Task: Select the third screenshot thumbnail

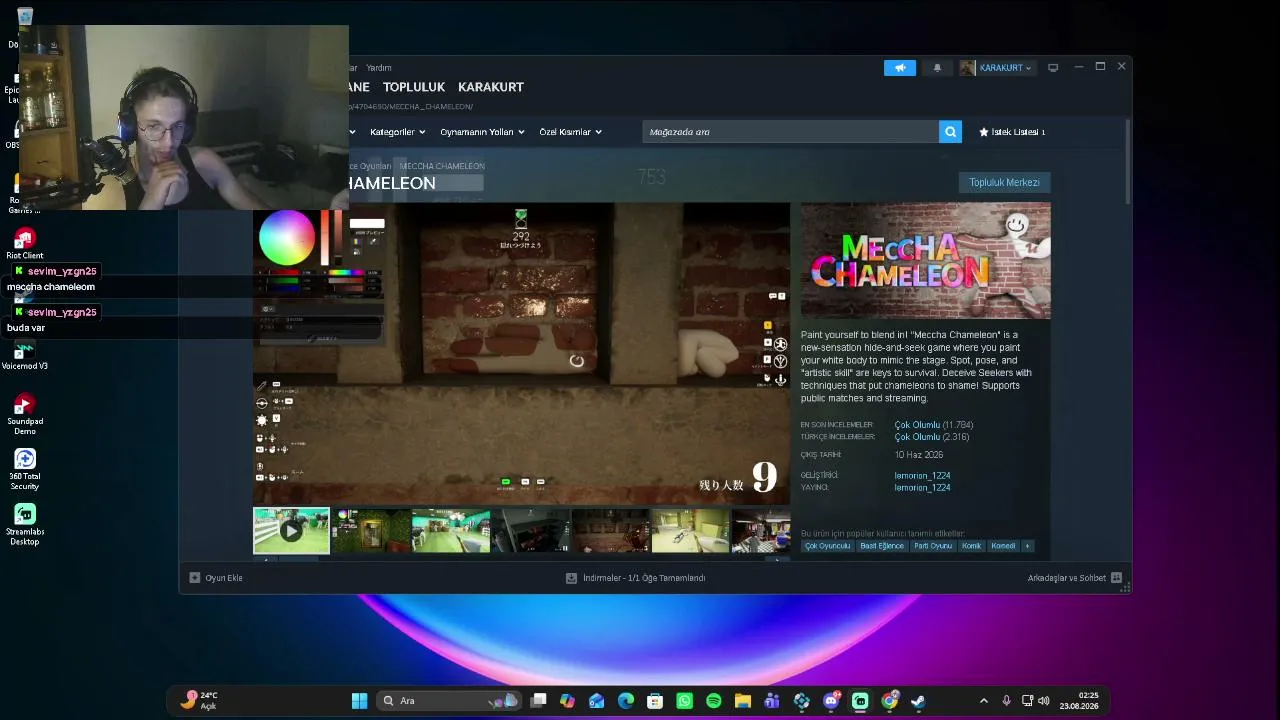Action: (x=451, y=531)
